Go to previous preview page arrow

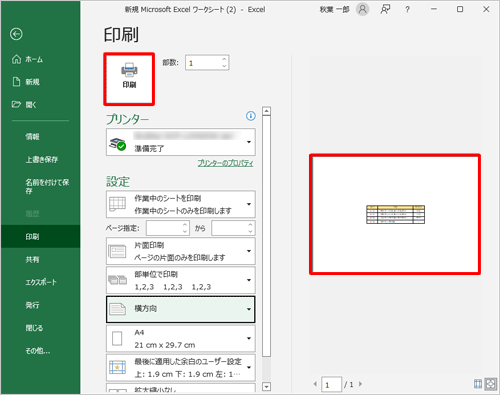[x=315, y=384]
